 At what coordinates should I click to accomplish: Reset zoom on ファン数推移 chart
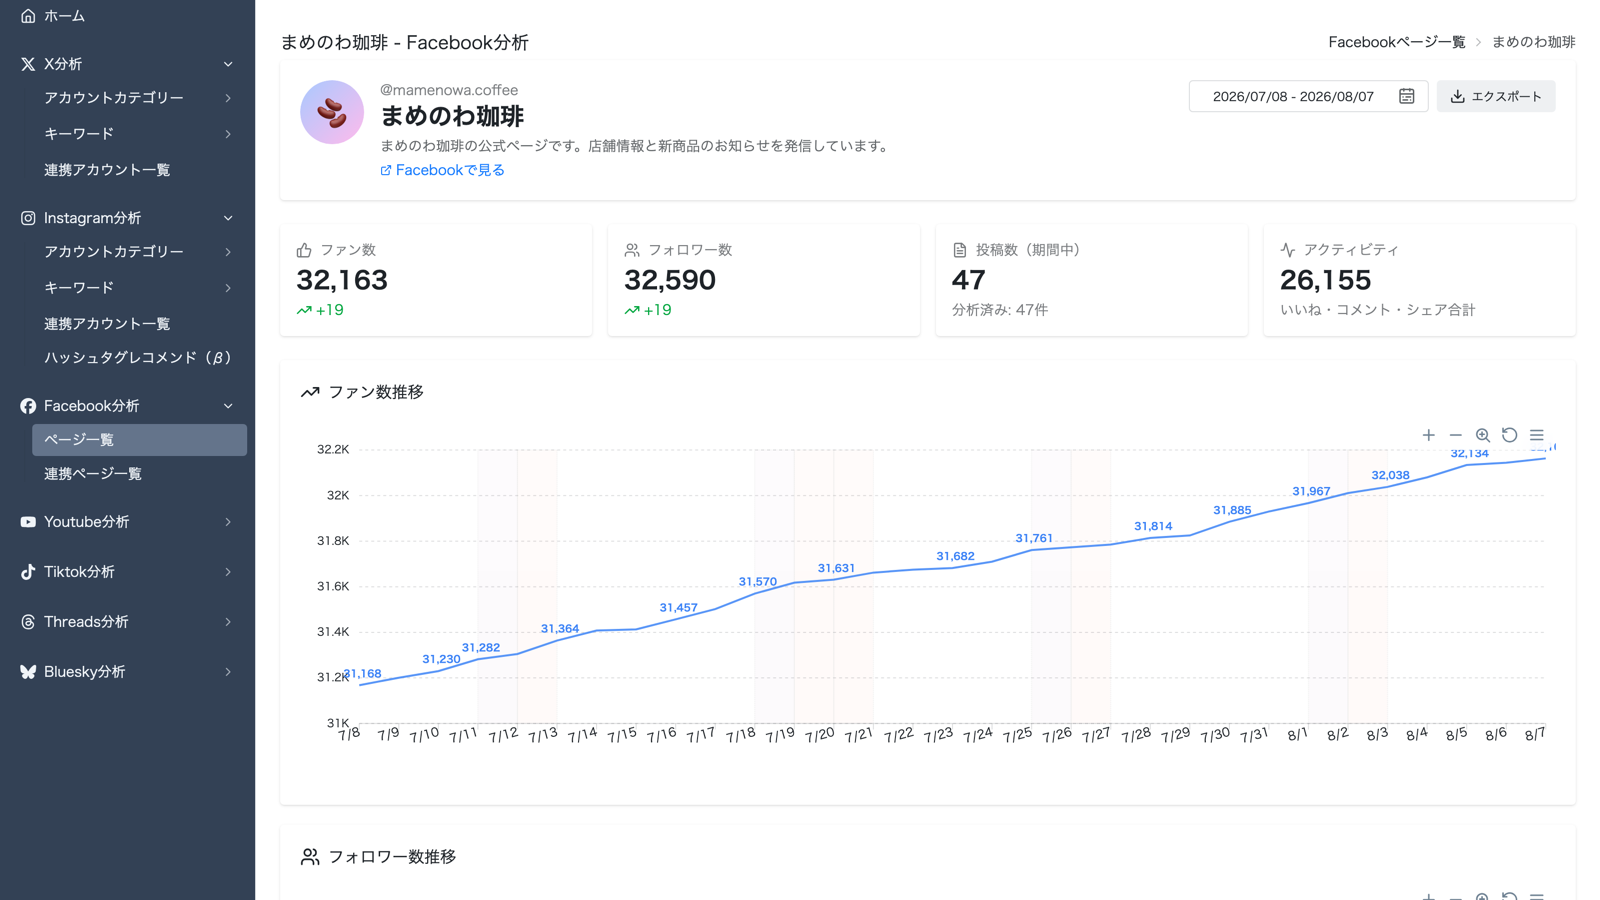coord(1510,435)
